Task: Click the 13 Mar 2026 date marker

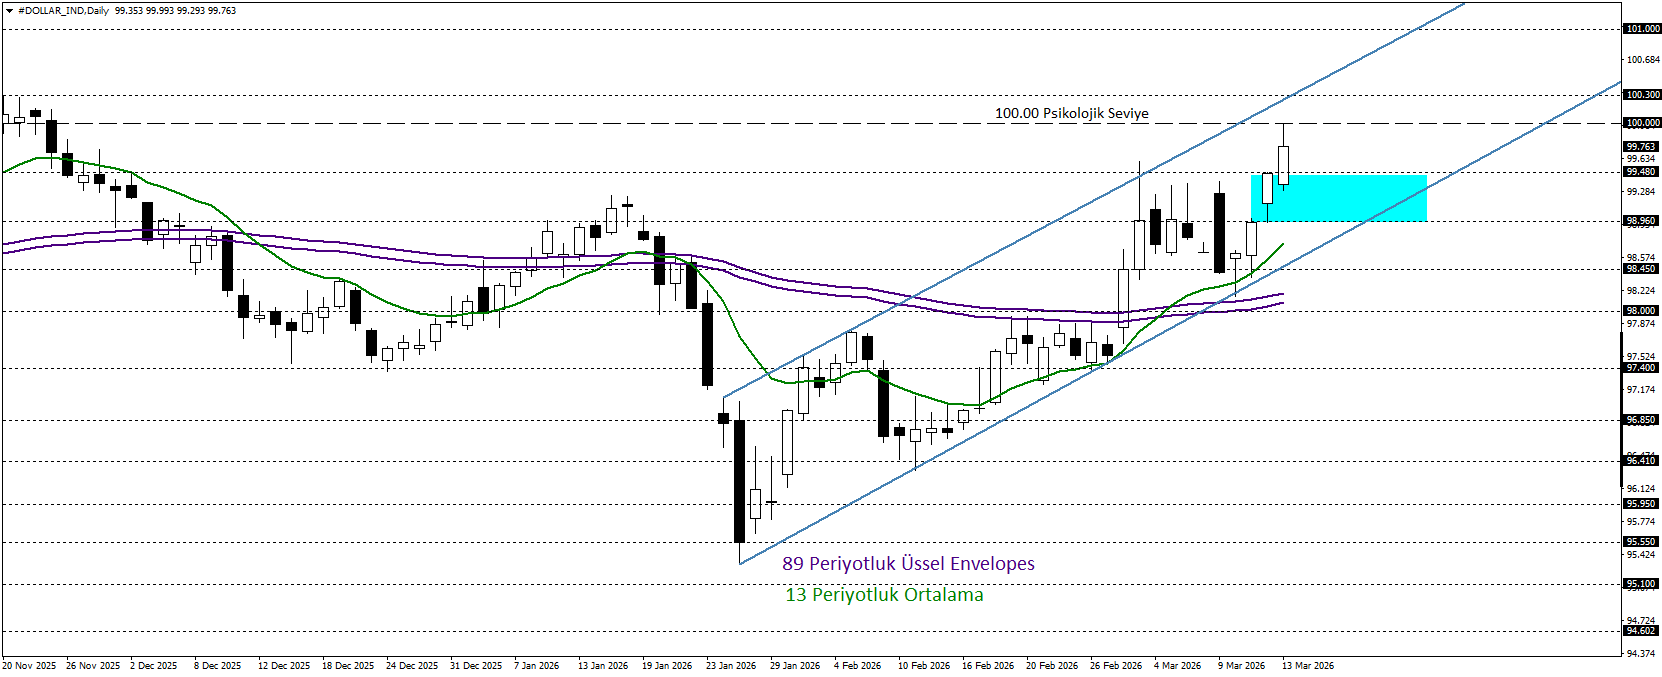Action: [x=1307, y=666]
